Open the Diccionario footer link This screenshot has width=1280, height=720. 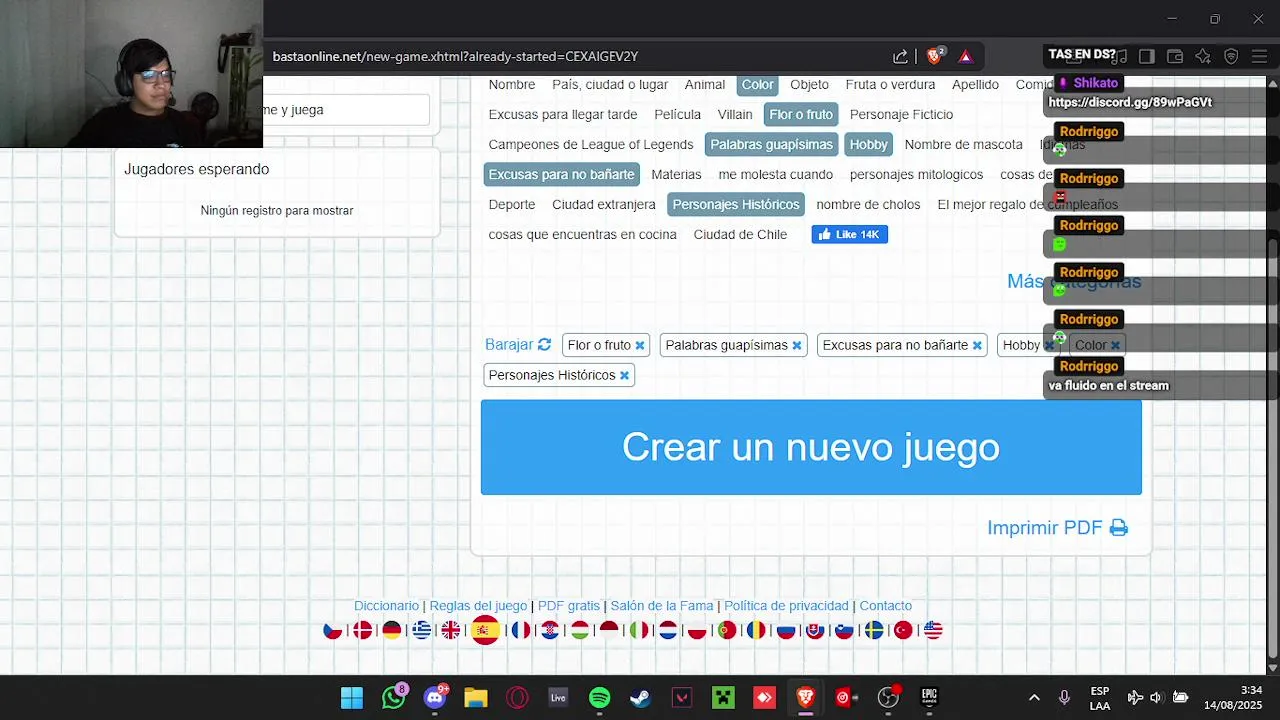tap(386, 606)
